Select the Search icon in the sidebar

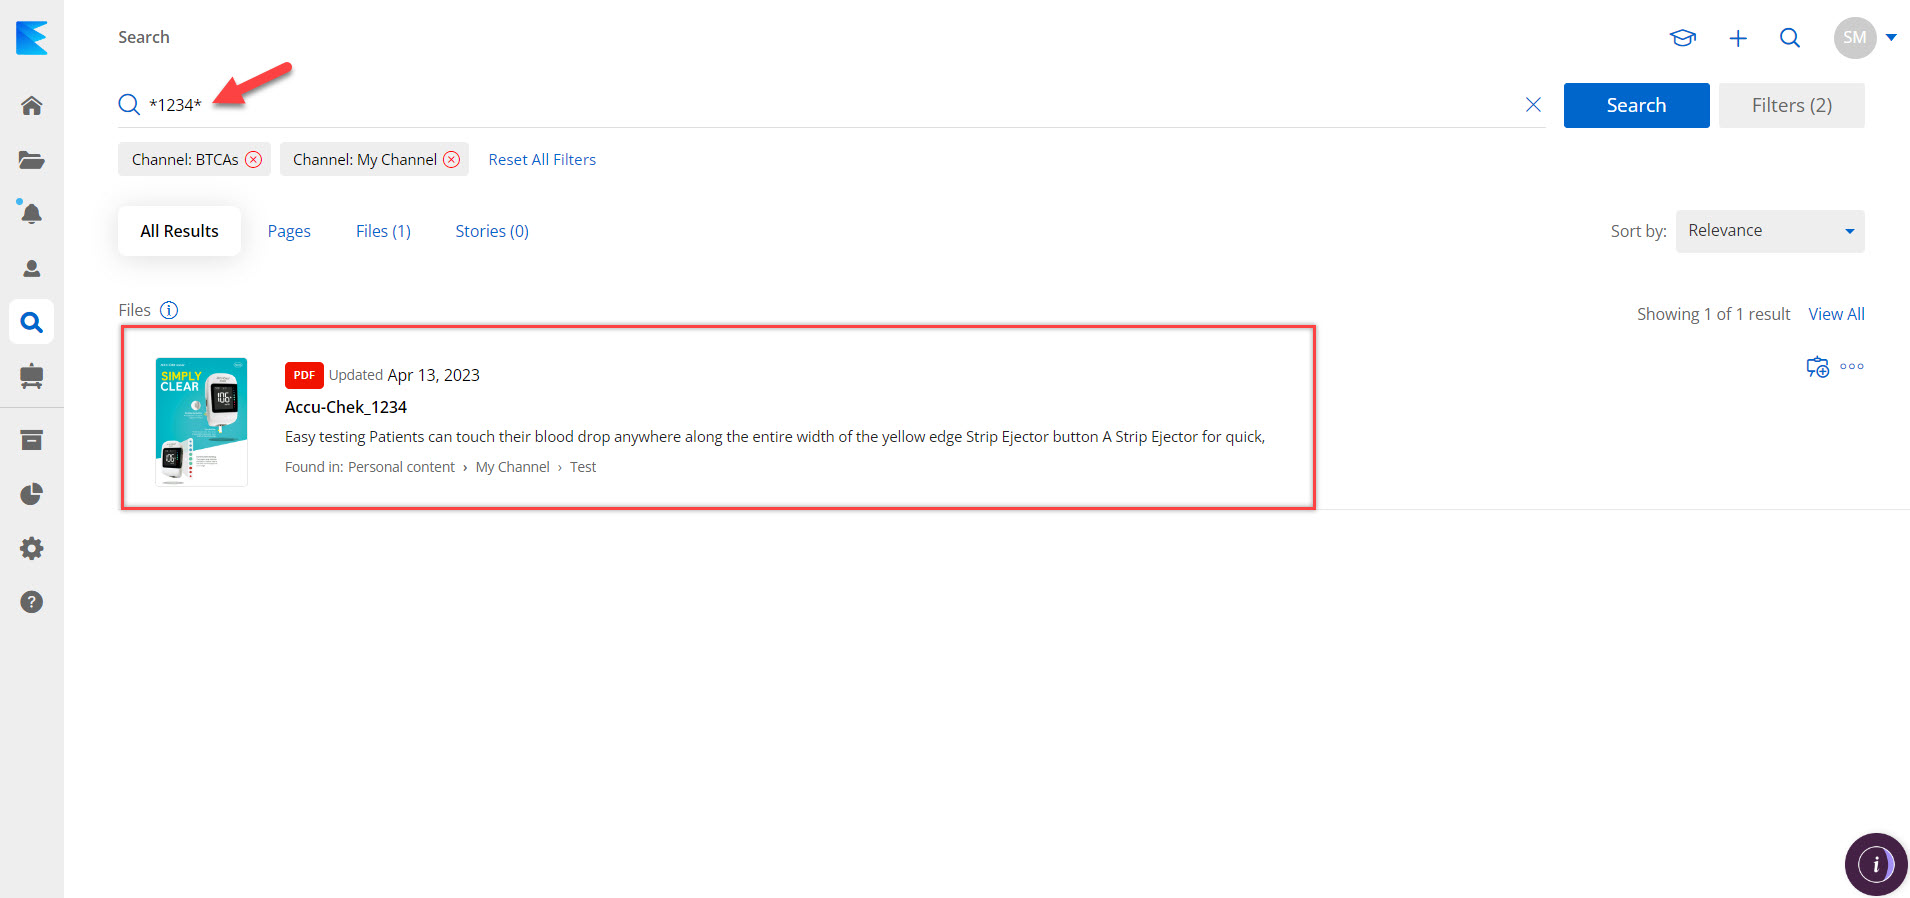point(32,322)
